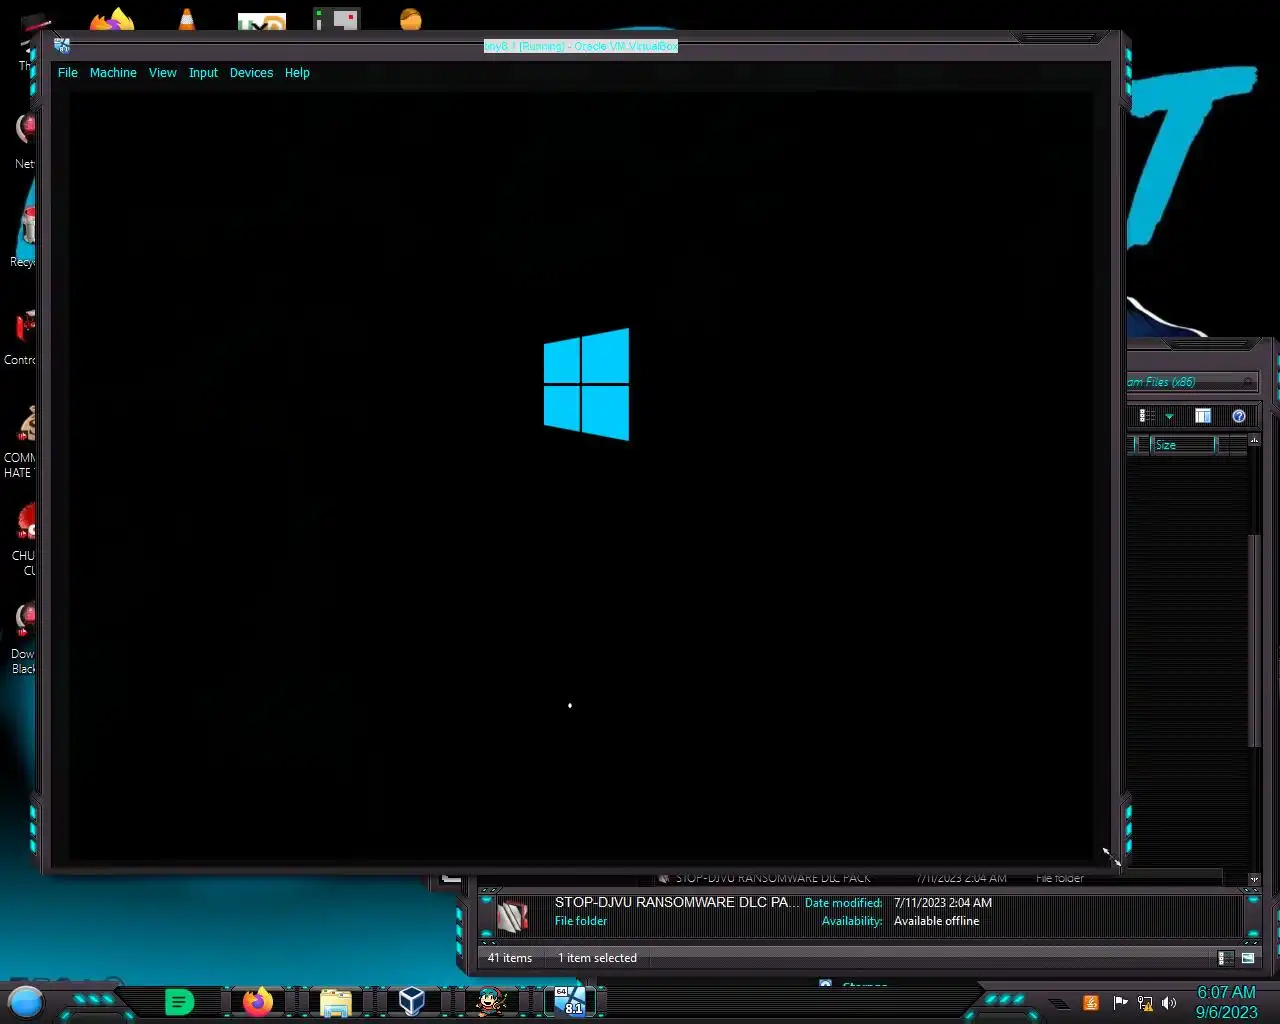Click the STOP-DJVU RANSOMWARE DLC PA... title in details pane

tap(677, 902)
